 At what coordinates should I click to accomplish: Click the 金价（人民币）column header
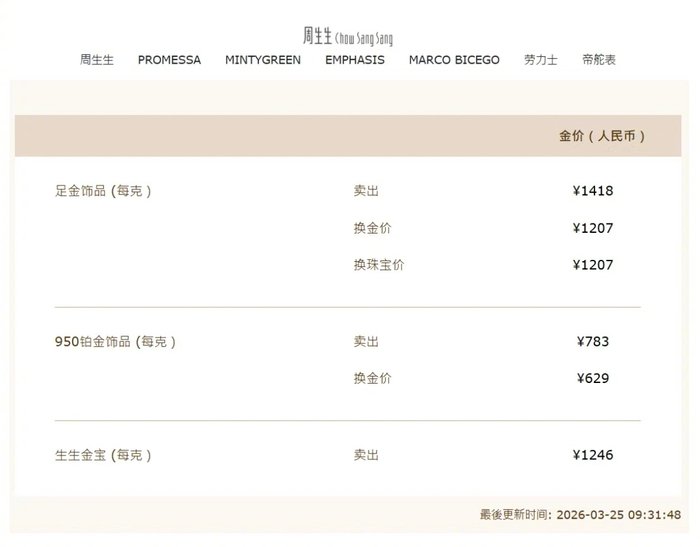(x=602, y=136)
